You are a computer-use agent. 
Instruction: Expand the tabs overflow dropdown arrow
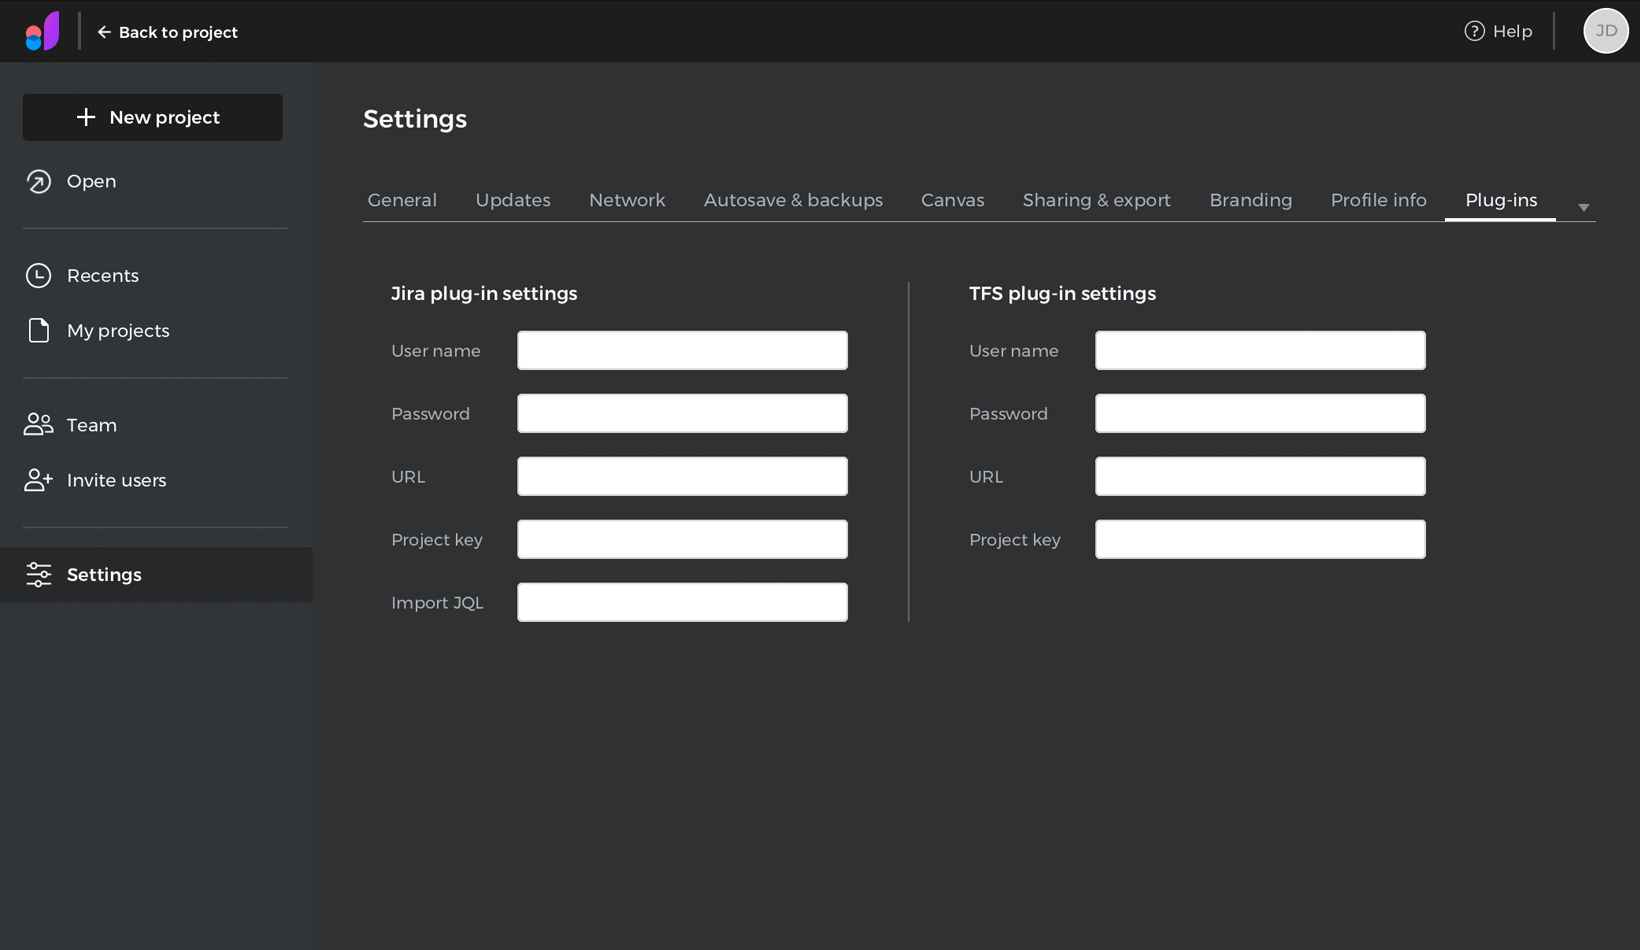pos(1583,207)
